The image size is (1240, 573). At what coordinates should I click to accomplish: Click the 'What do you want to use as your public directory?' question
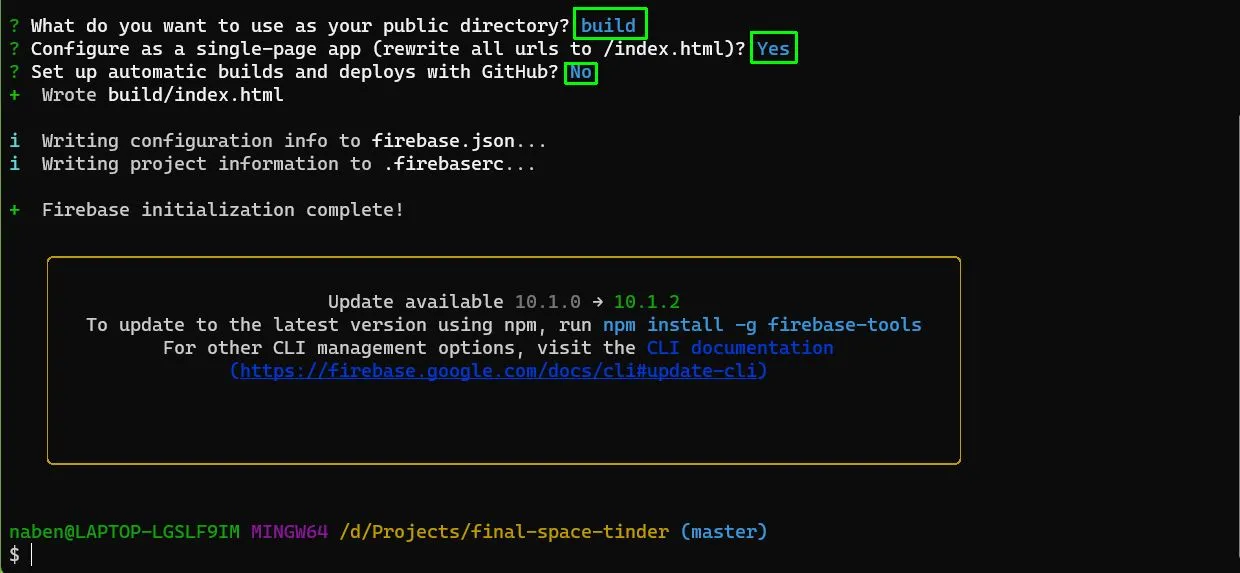(300, 25)
